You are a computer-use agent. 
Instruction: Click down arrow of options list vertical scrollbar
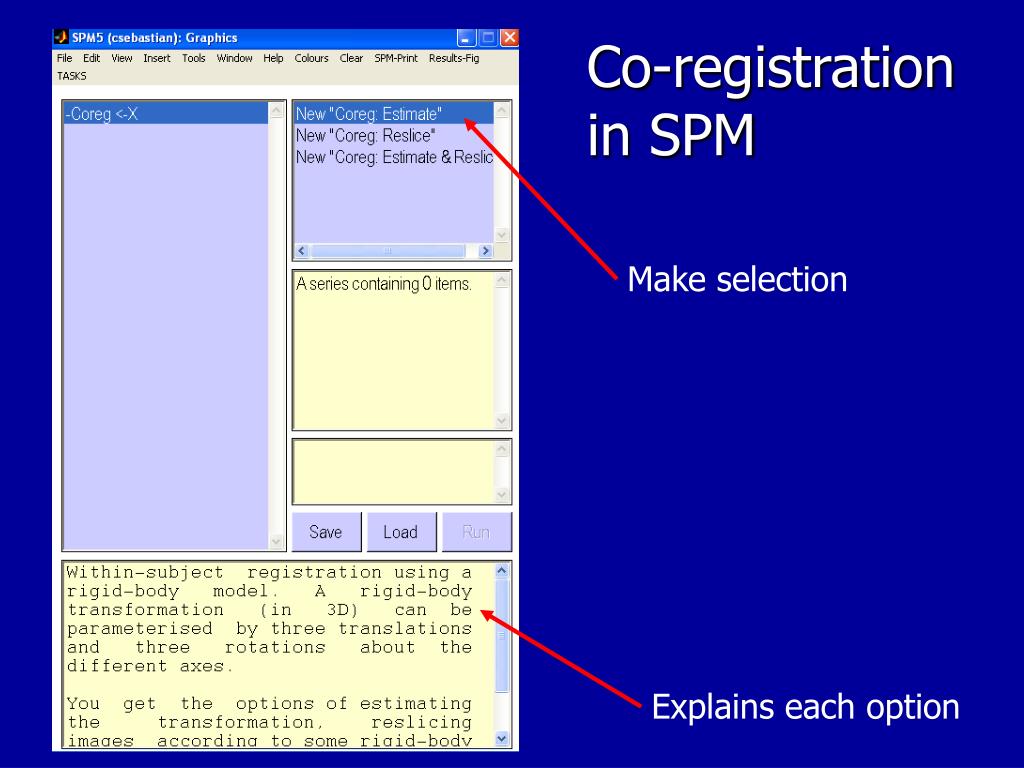(502, 235)
